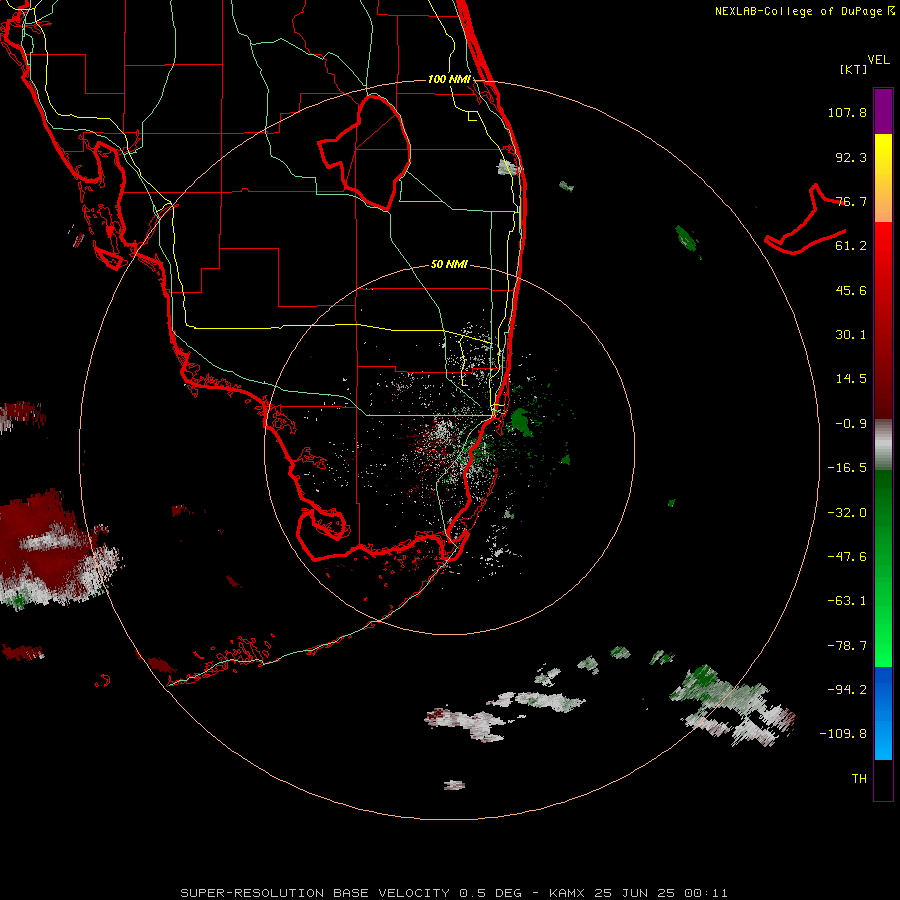
Task: Click the blue segment of the color bar
Action: (883, 713)
